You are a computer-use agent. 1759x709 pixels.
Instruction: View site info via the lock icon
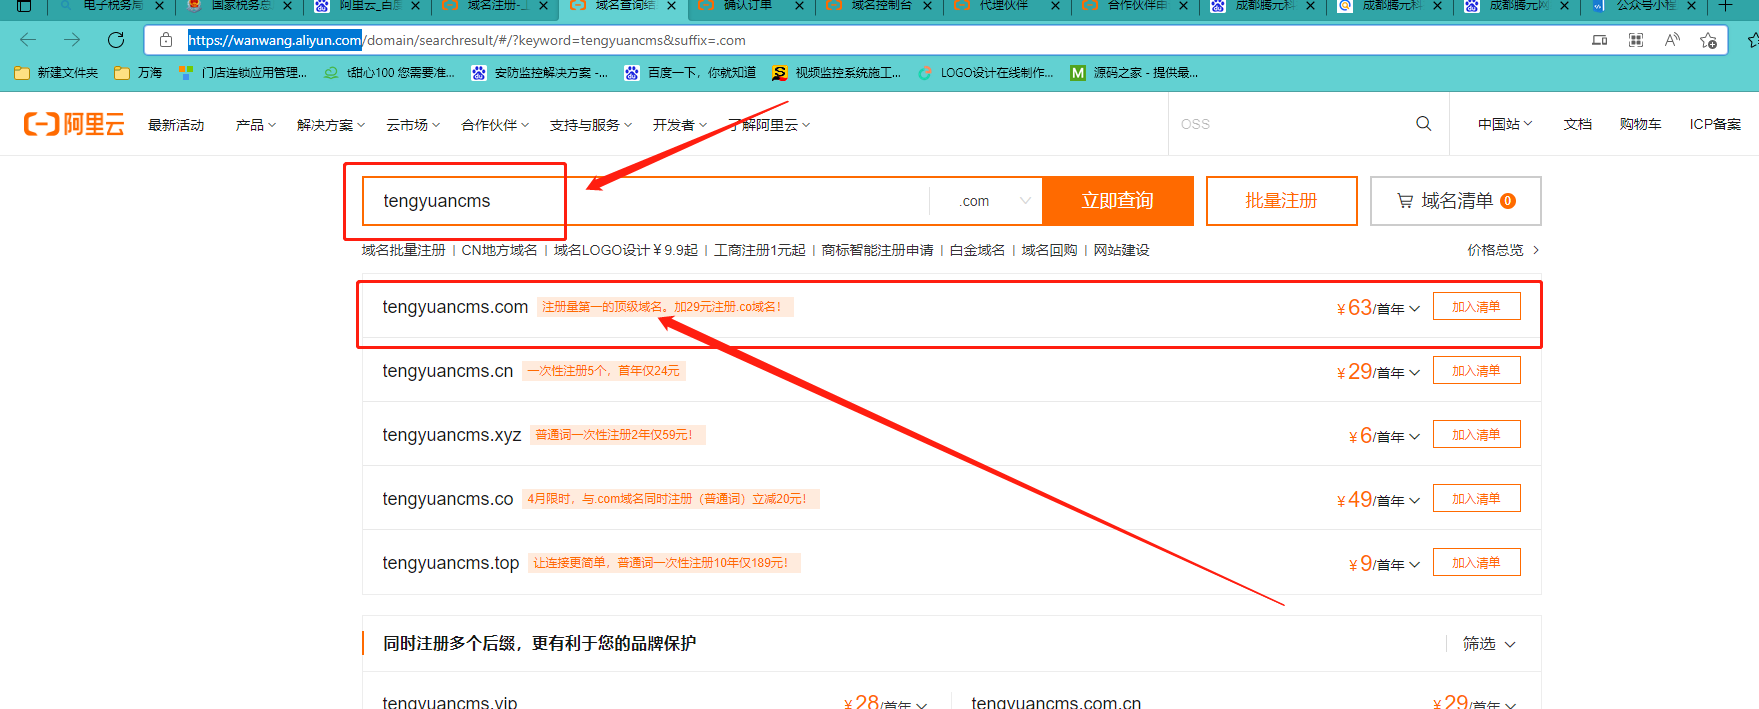point(166,40)
